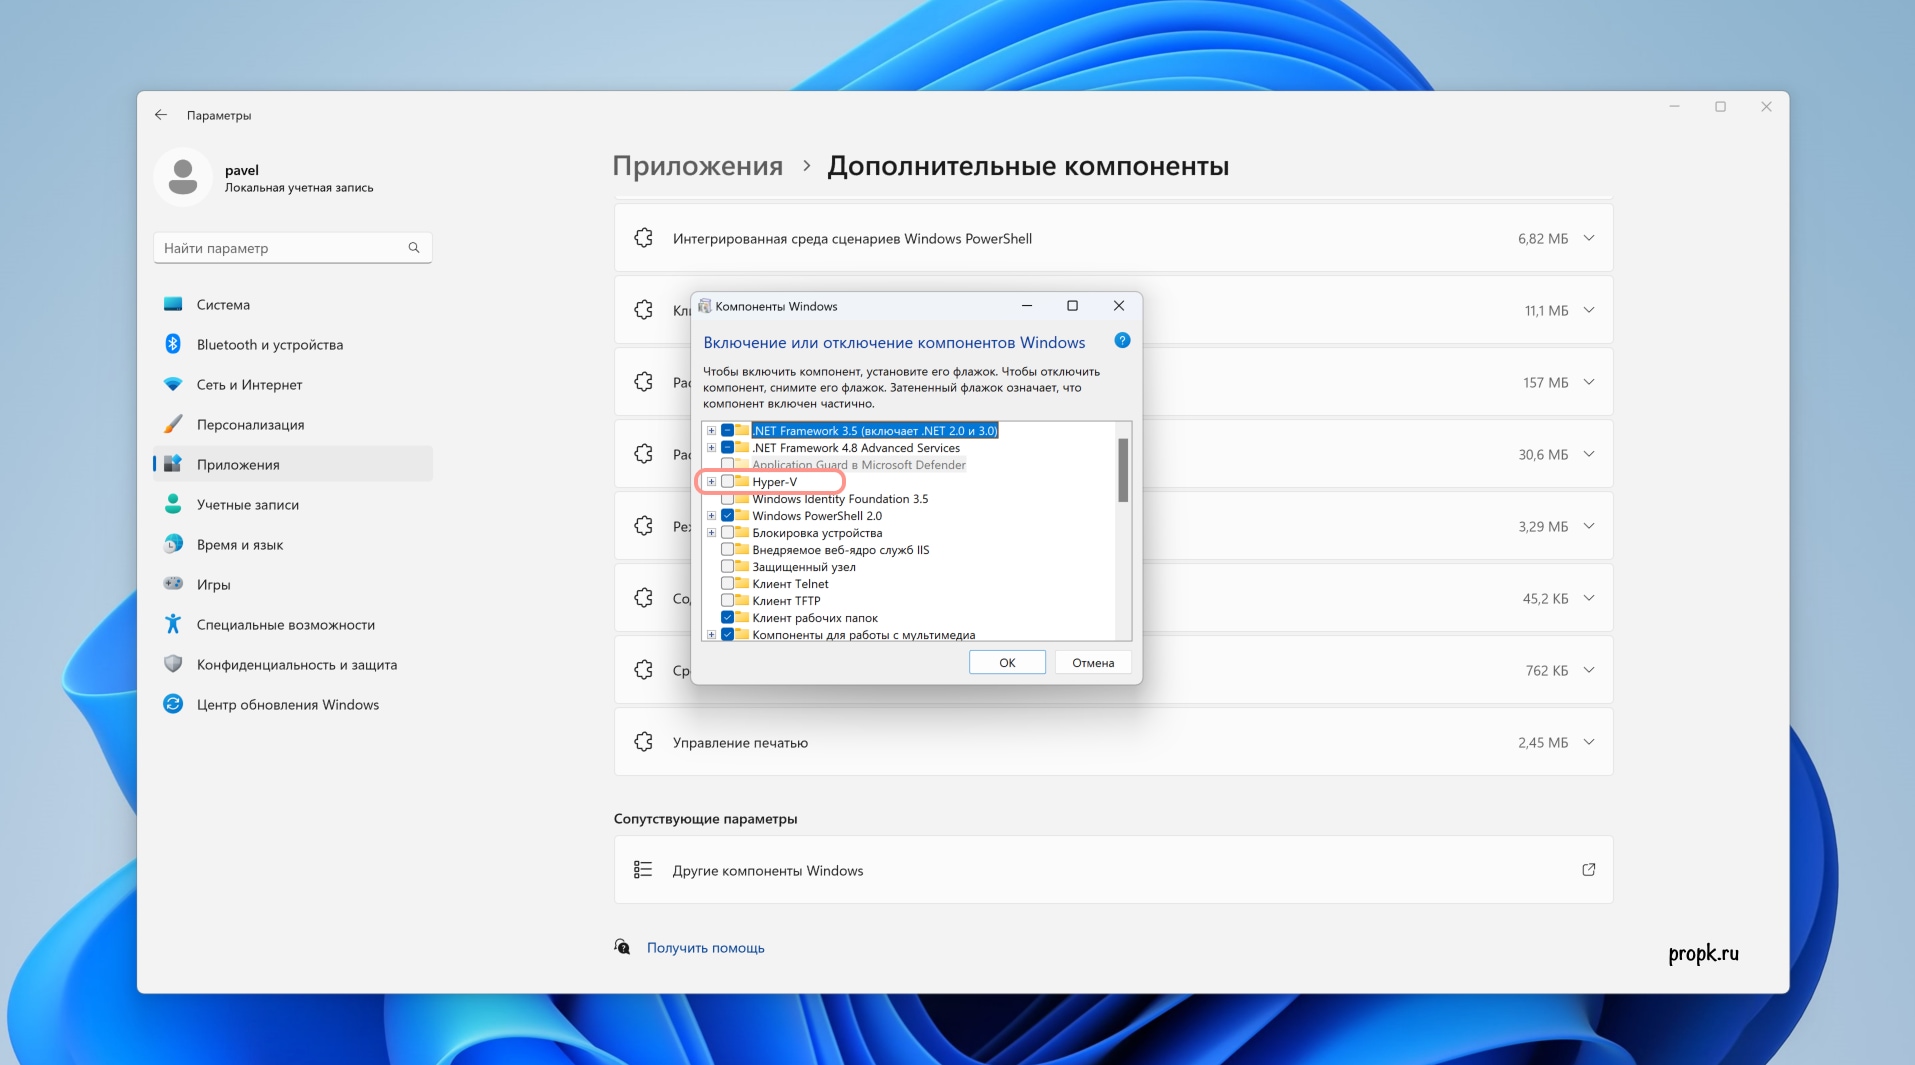Open help via blue question mark icon
This screenshot has height=1065, width=1915.
point(1122,341)
